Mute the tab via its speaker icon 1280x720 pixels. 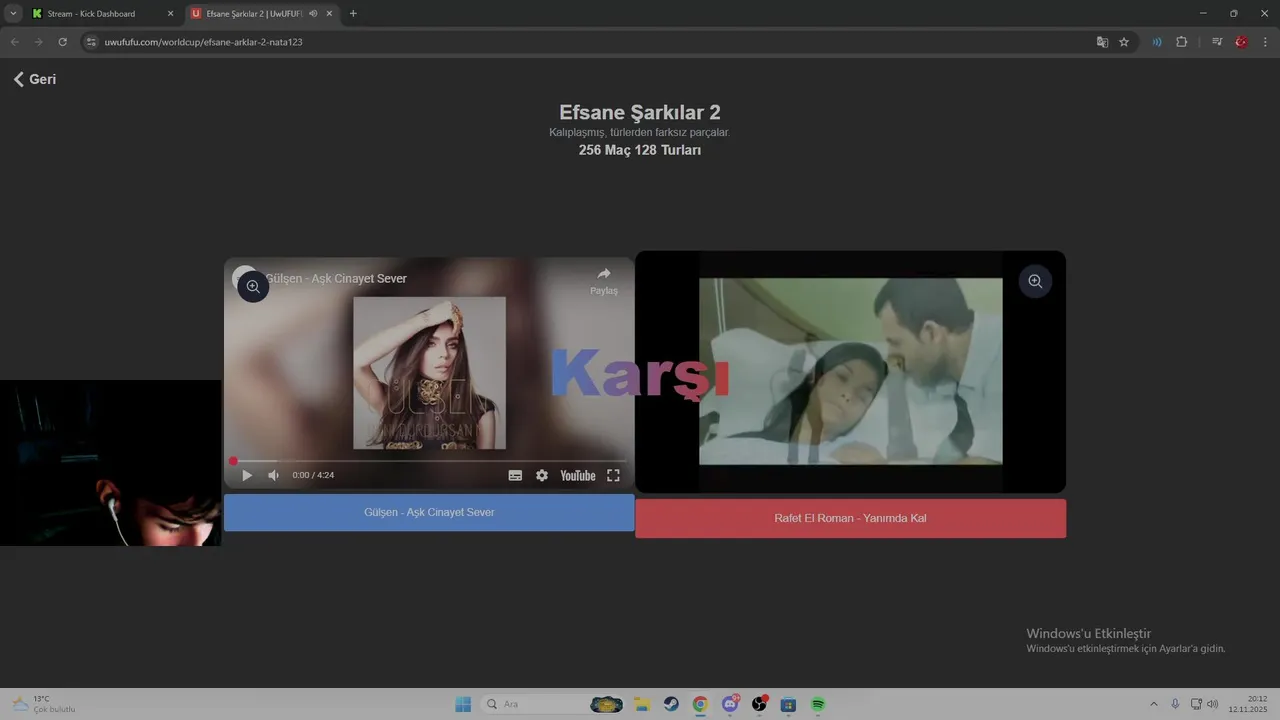(313, 14)
